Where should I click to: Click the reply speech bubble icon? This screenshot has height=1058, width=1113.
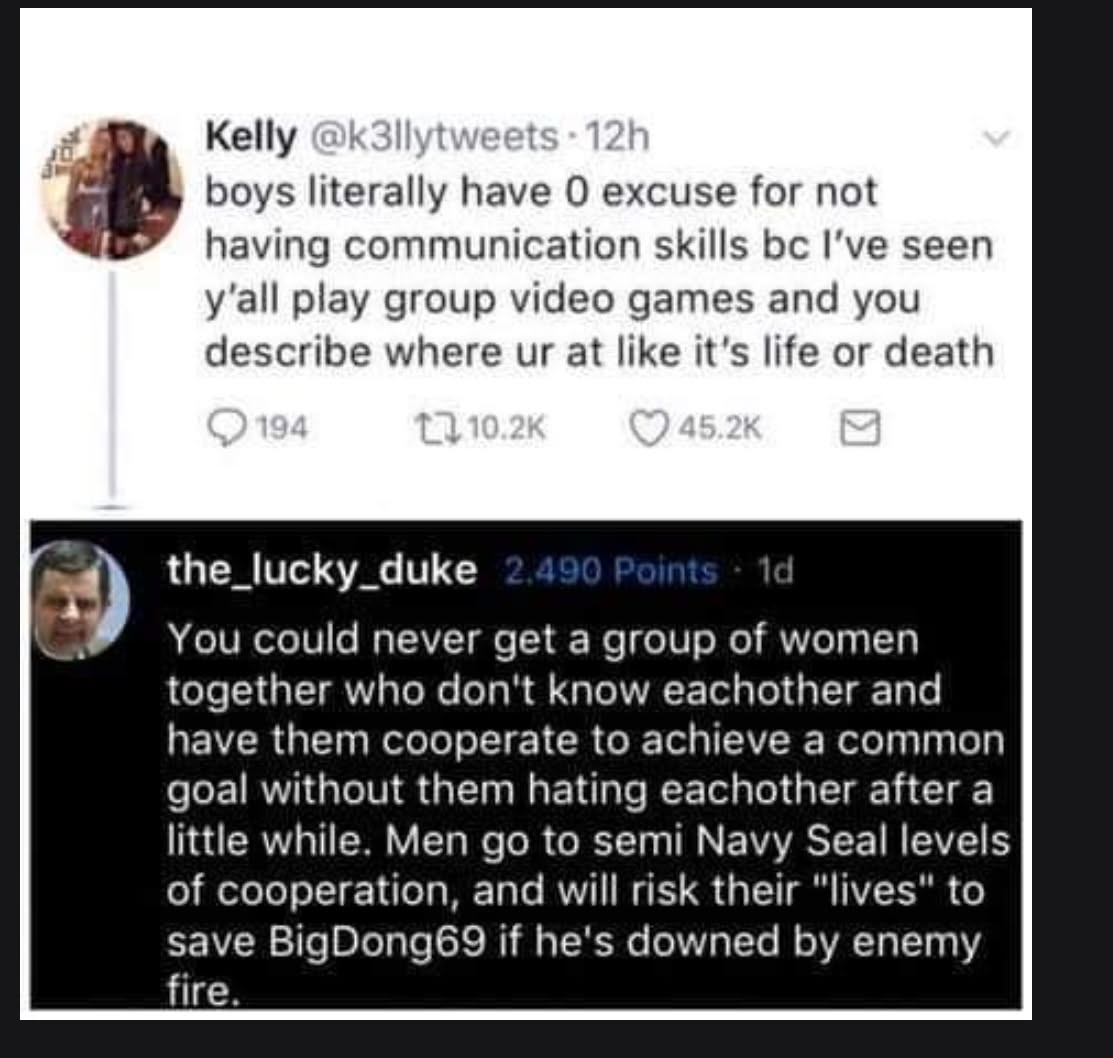tap(225, 429)
